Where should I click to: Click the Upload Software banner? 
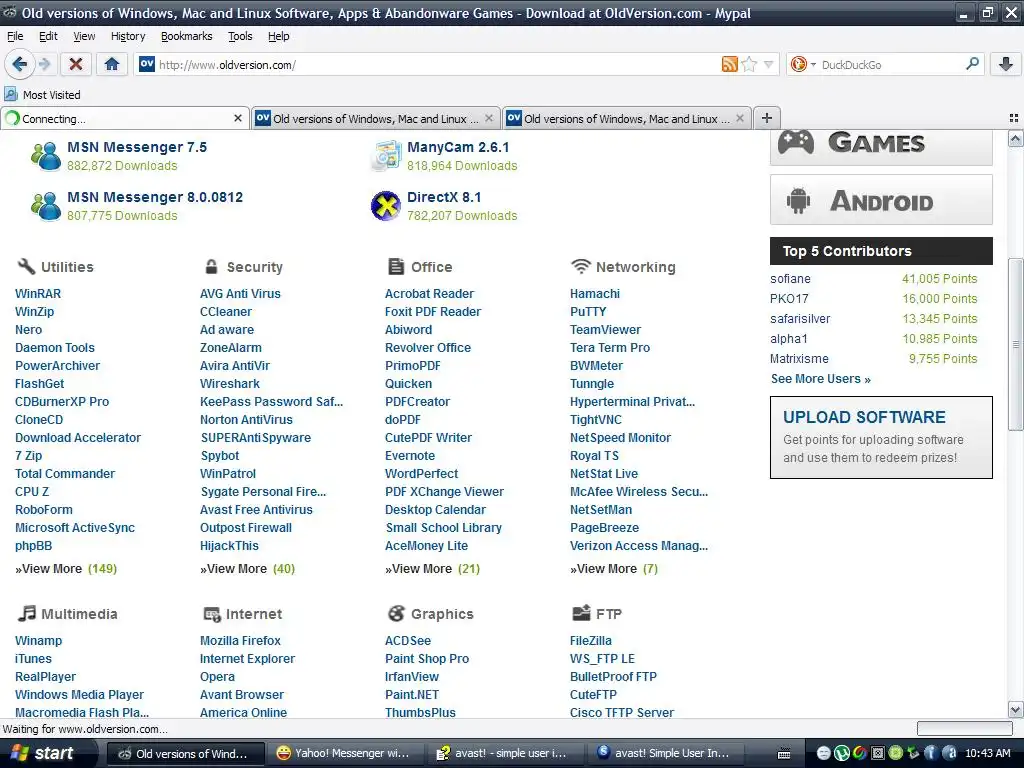(x=881, y=437)
